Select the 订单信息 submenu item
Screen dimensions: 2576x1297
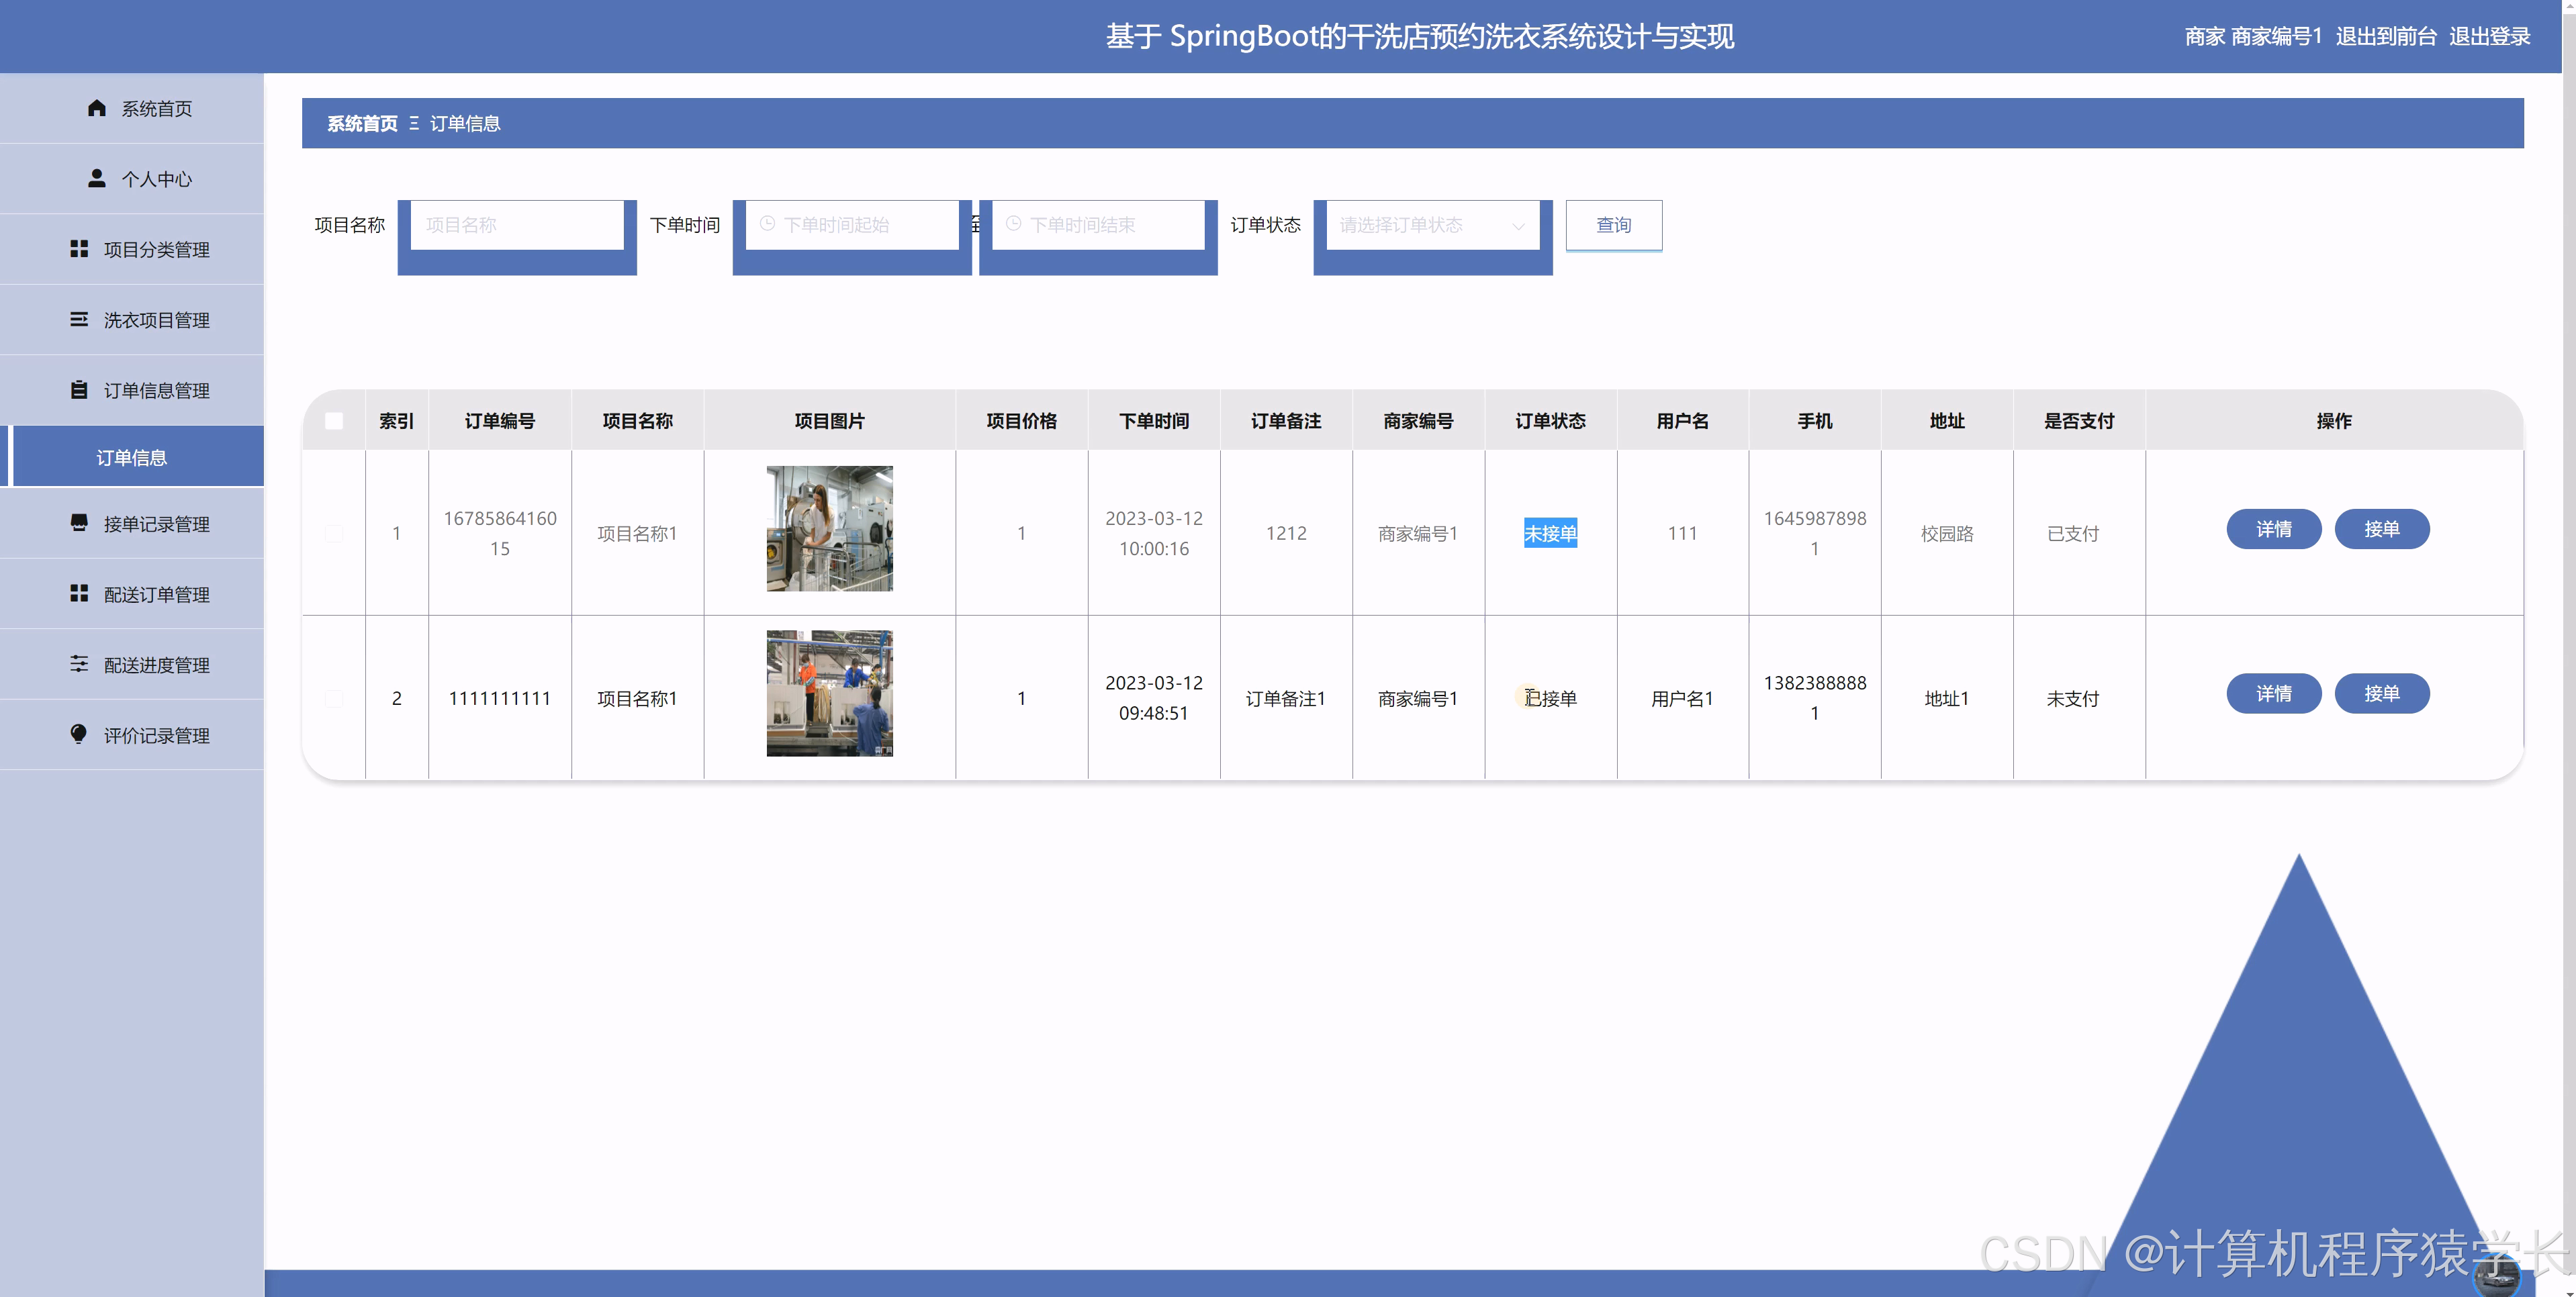[132, 457]
